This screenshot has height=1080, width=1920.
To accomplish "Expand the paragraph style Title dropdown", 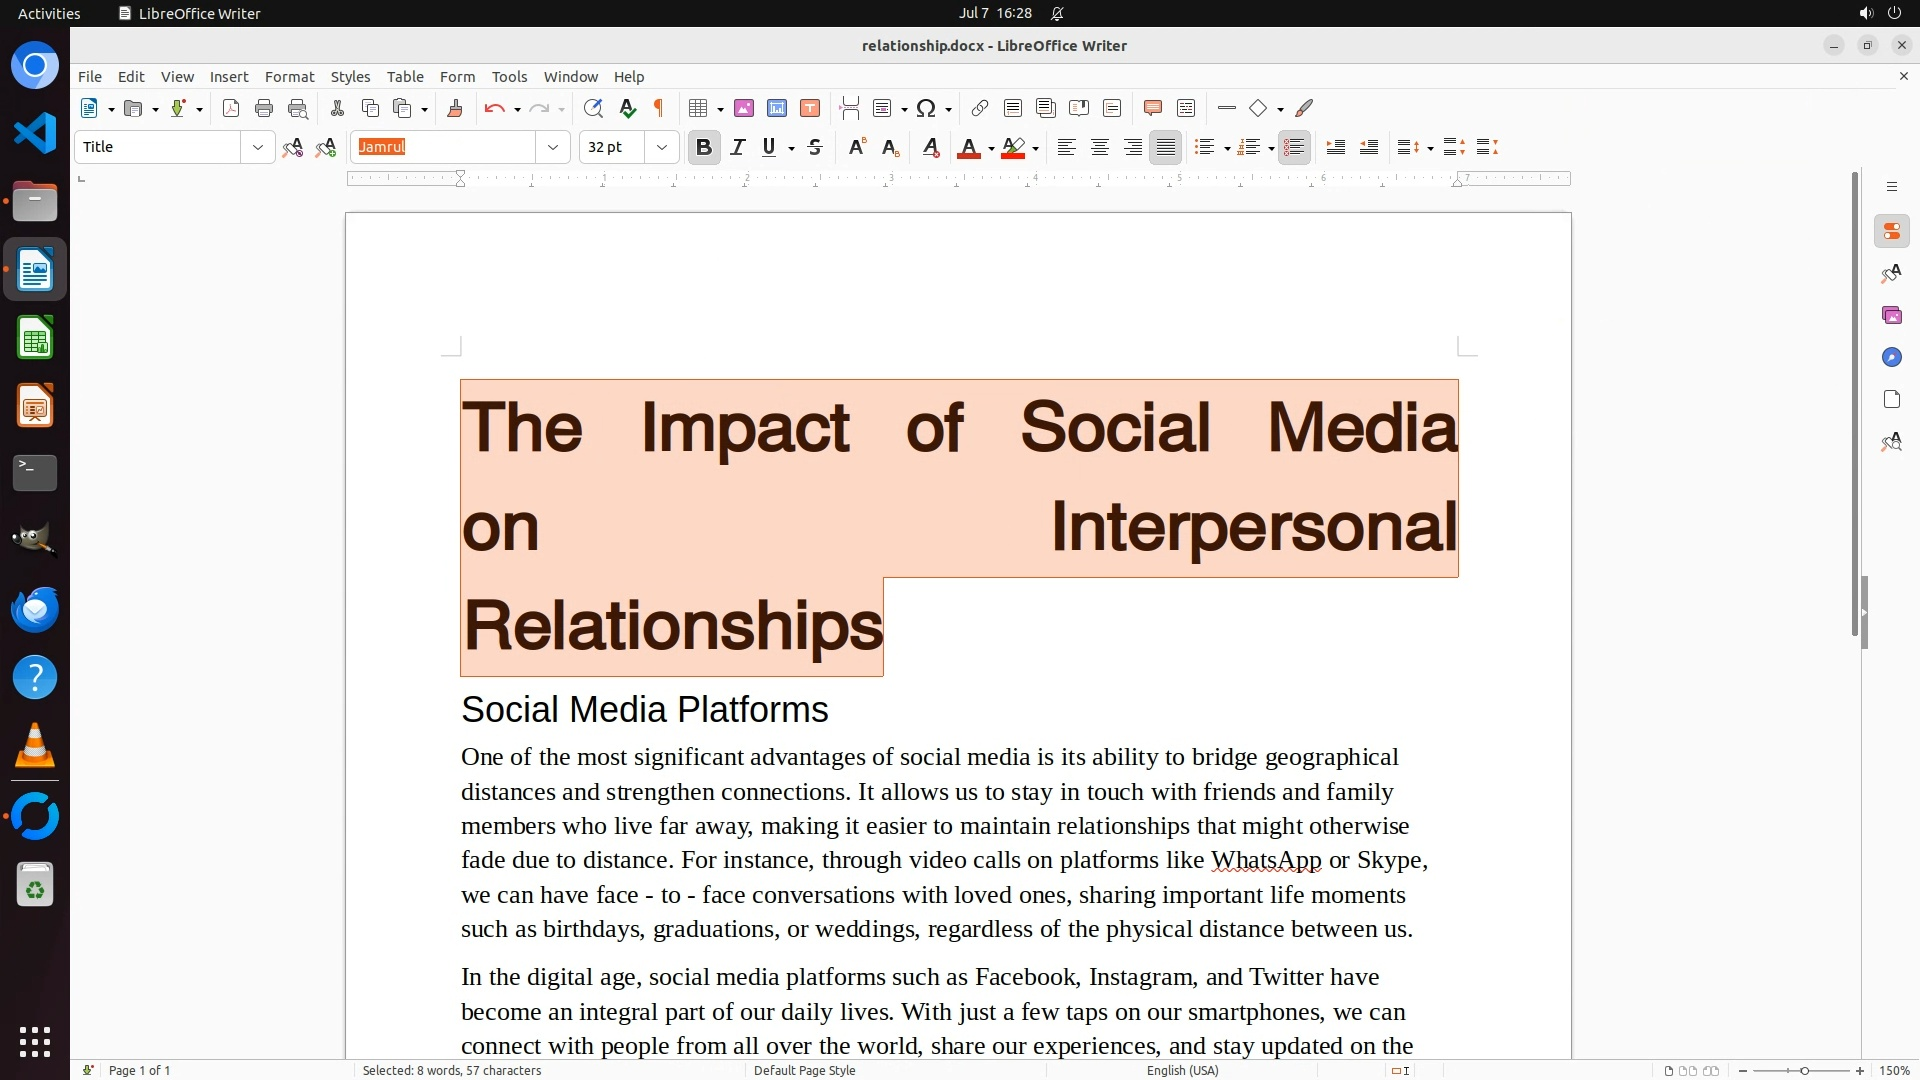I will [257, 147].
